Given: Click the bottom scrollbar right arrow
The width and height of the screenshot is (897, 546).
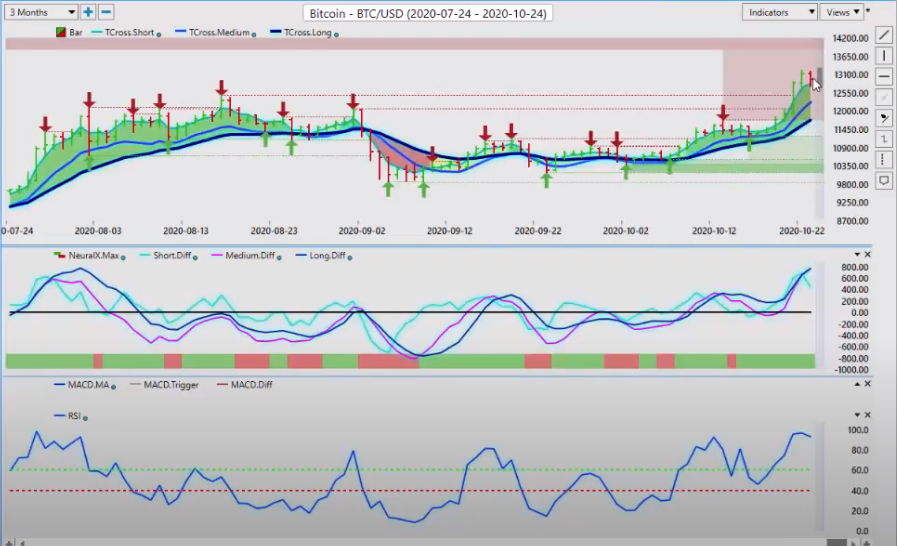Looking at the screenshot, I should click(855, 543).
